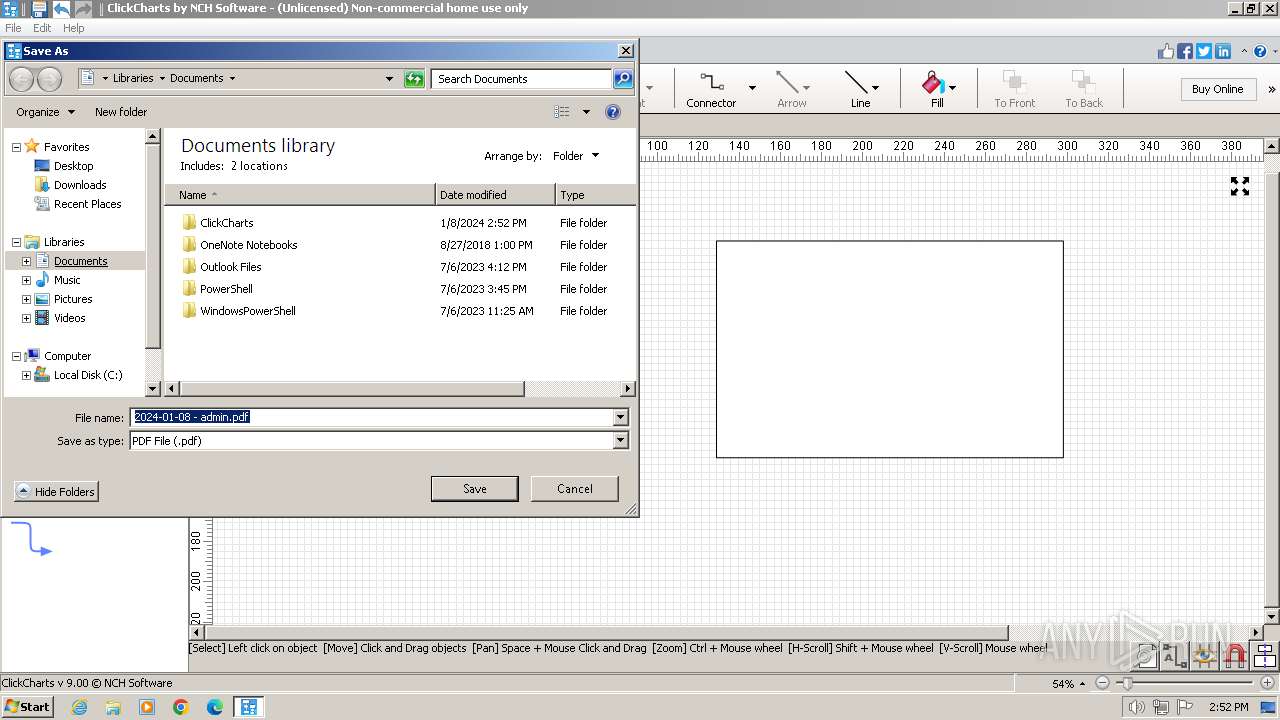Select the Connector tool in ClickCharts toolbar

pyautogui.click(x=711, y=88)
